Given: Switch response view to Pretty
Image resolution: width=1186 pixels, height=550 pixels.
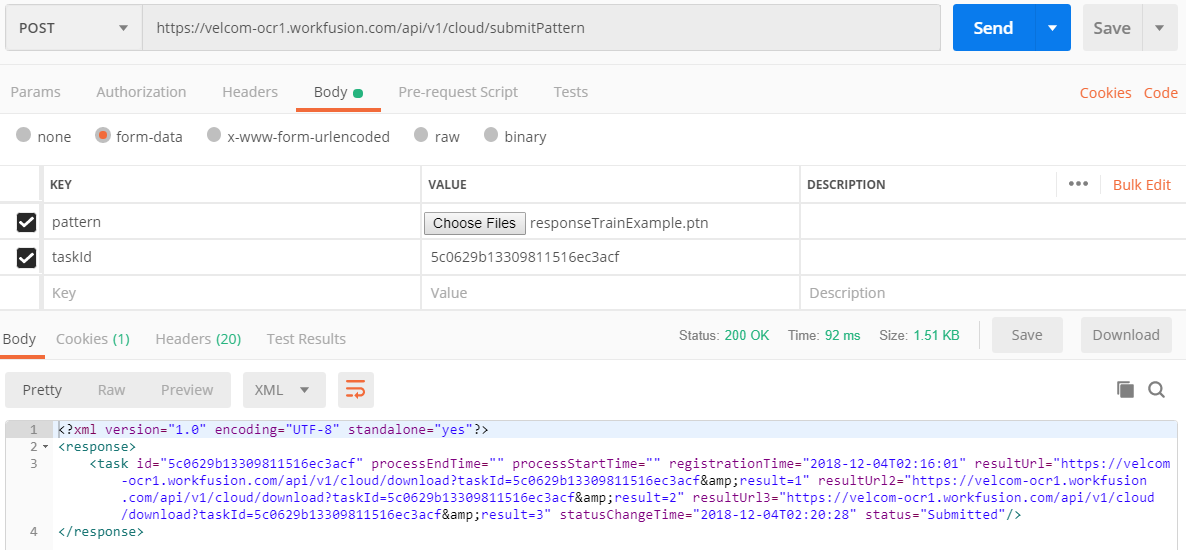Looking at the screenshot, I should click(x=42, y=390).
